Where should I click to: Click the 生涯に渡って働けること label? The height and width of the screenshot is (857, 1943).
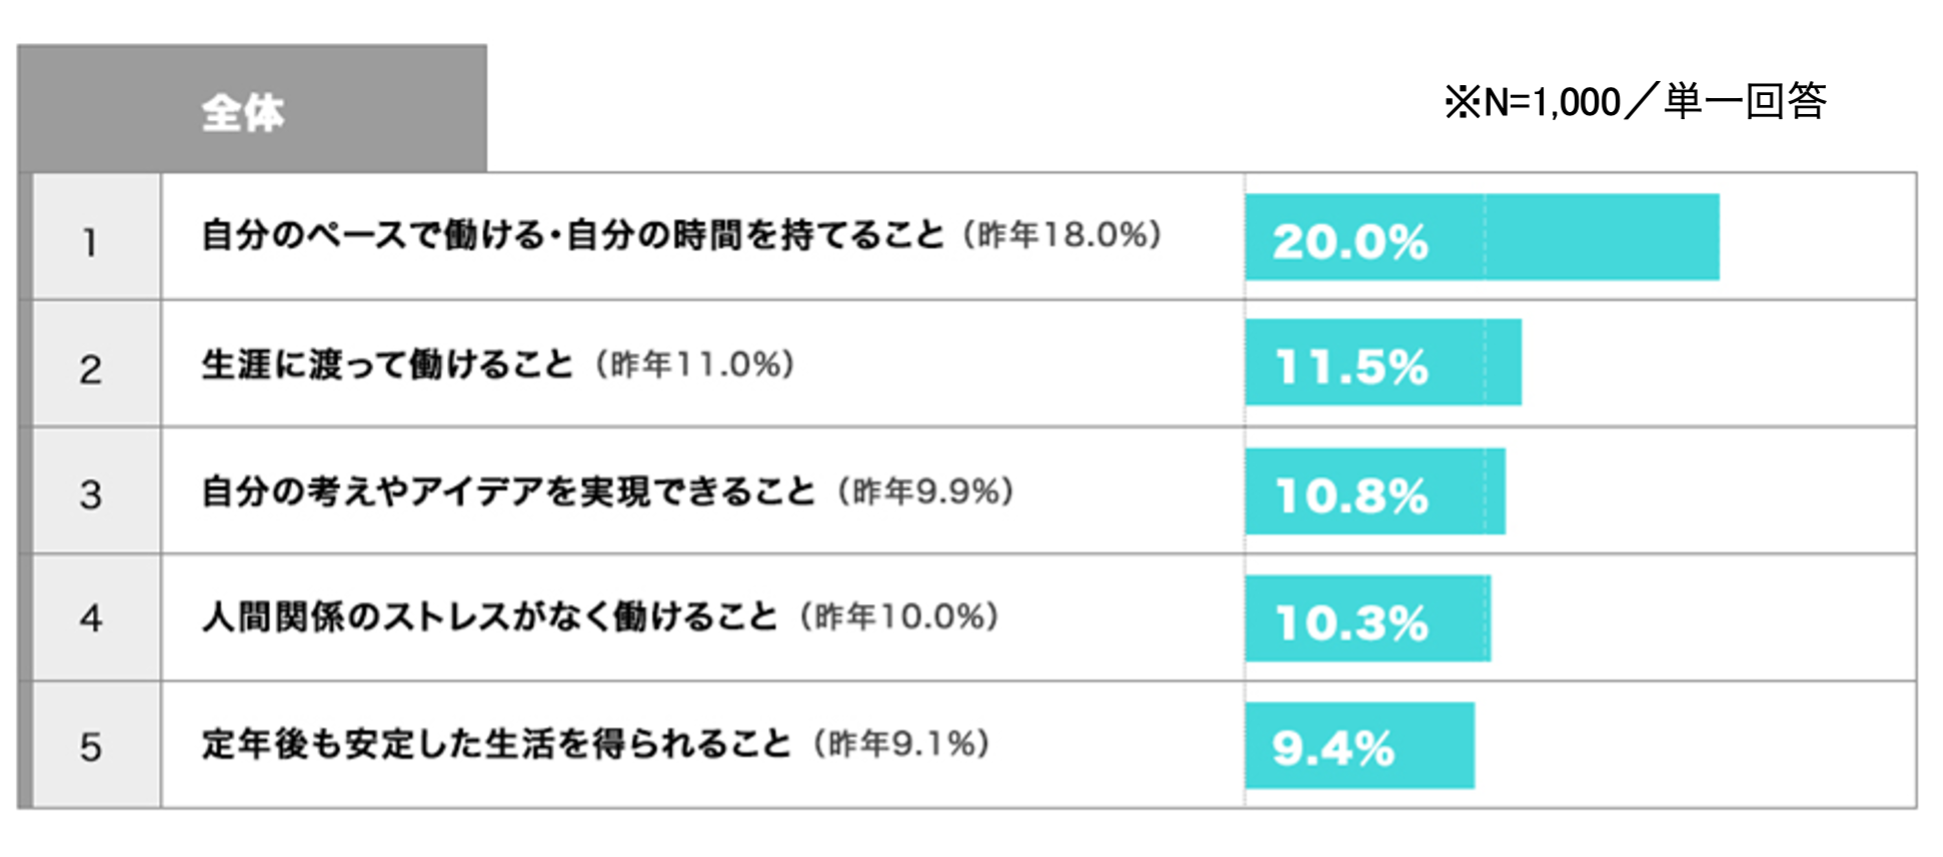387,364
